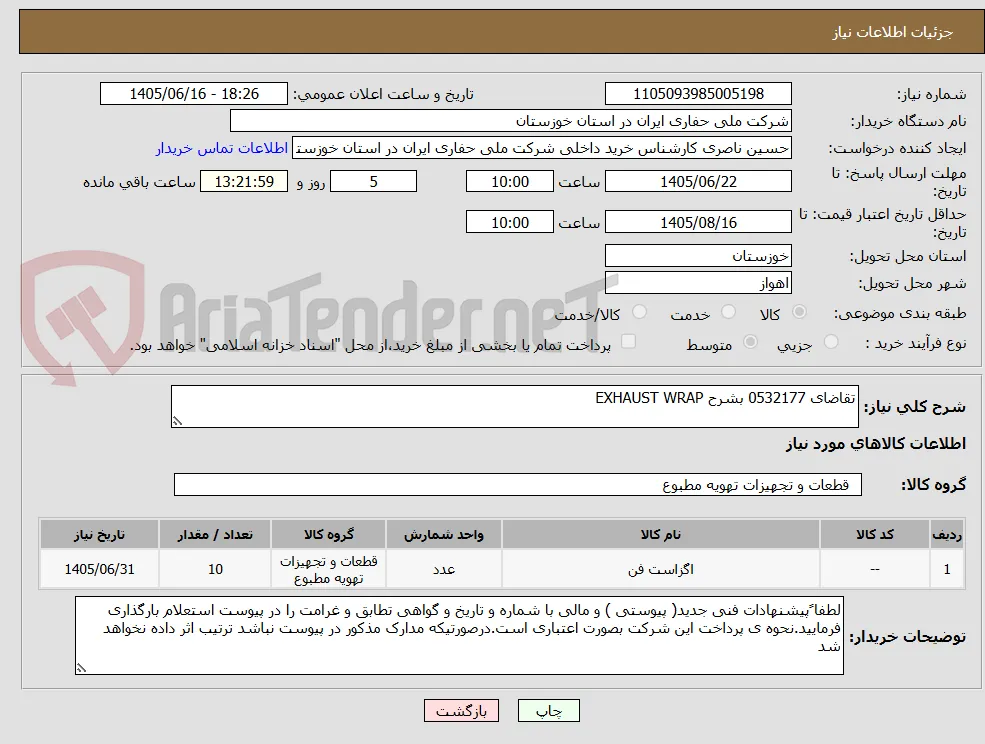
Task: Select the کالا/خدمت radio button
Action: tap(639, 312)
